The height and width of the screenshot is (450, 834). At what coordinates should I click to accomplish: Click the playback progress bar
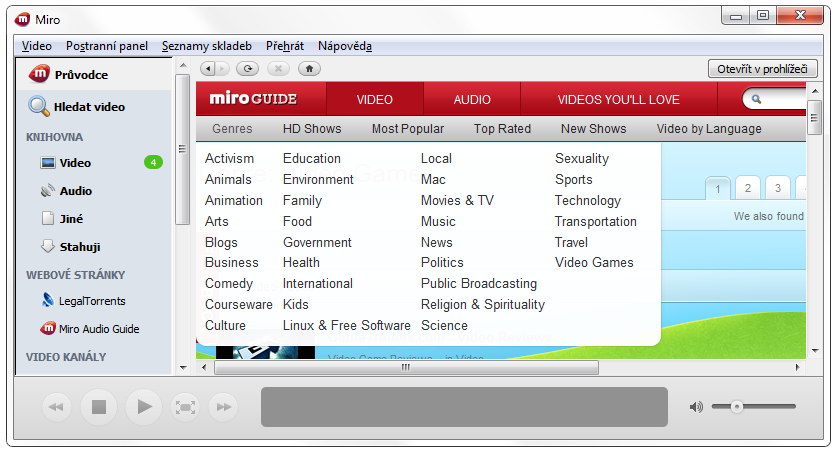click(x=464, y=407)
